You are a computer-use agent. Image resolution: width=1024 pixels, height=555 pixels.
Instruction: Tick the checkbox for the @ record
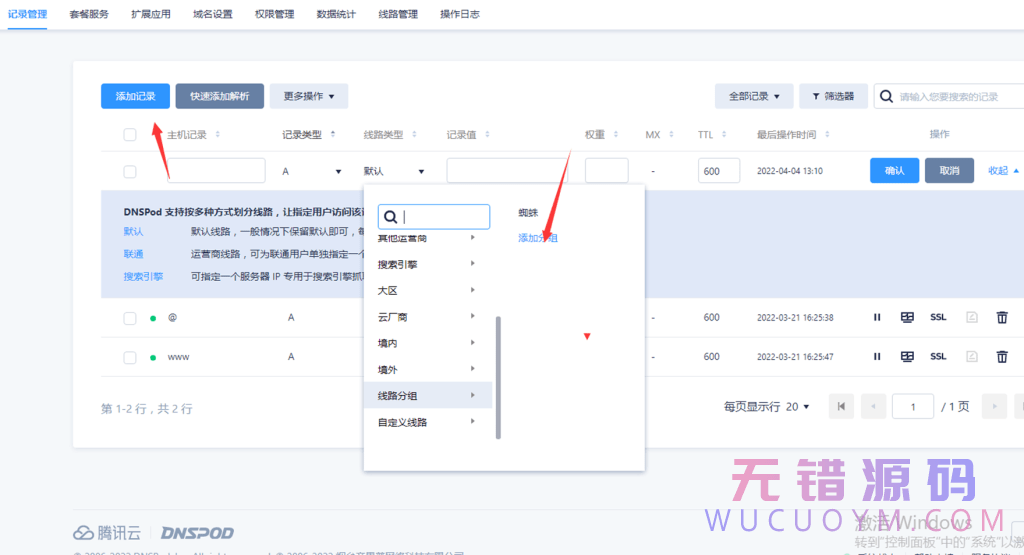pos(130,318)
